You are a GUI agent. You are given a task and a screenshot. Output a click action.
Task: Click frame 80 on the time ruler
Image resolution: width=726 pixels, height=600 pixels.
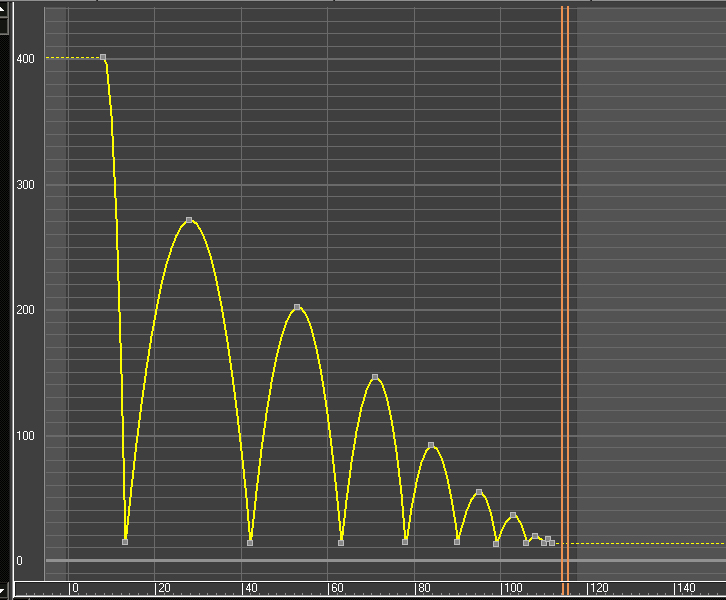click(x=424, y=588)
